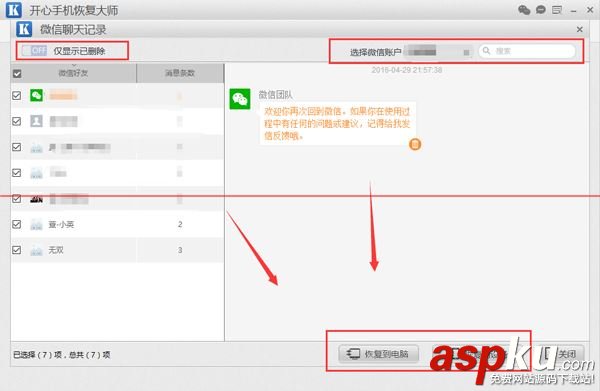
Task: Minimize the 开心手机恢复大师 window
Action: tap(573, 11)
